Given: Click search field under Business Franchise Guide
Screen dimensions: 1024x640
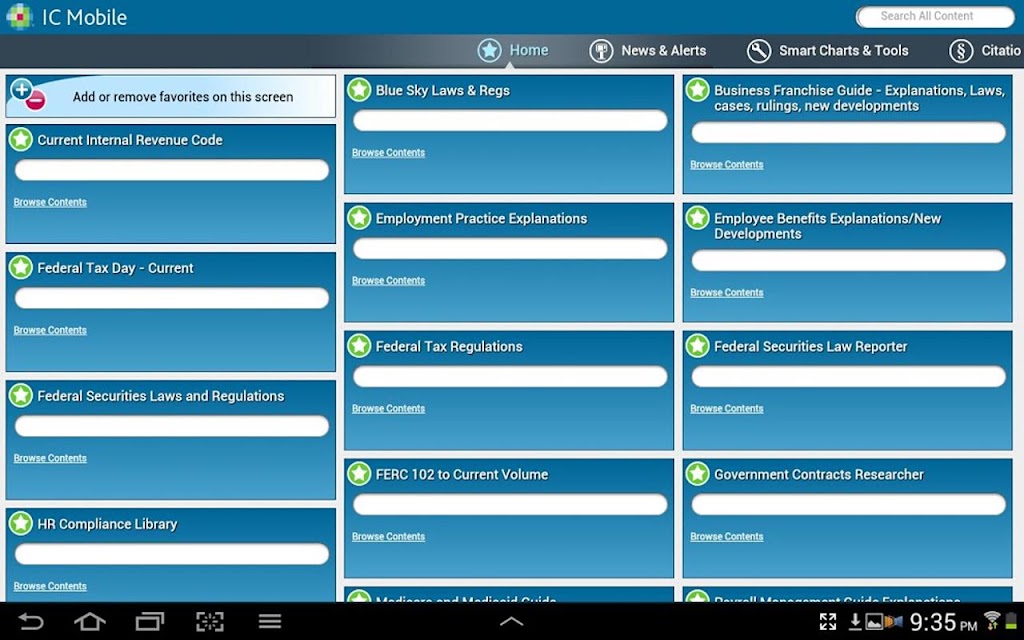Looking at the screenshot, I should coord(848,133).
